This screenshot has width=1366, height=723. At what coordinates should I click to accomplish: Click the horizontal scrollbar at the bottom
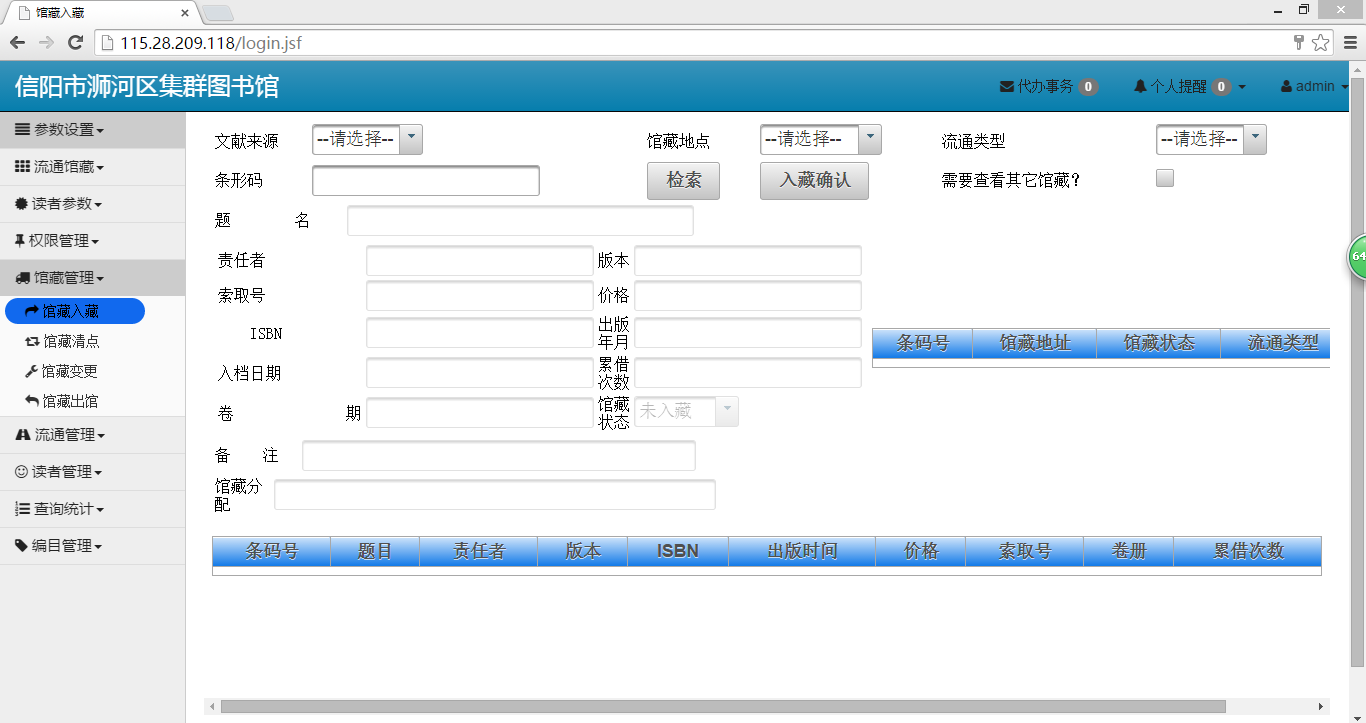click(722, 706)
